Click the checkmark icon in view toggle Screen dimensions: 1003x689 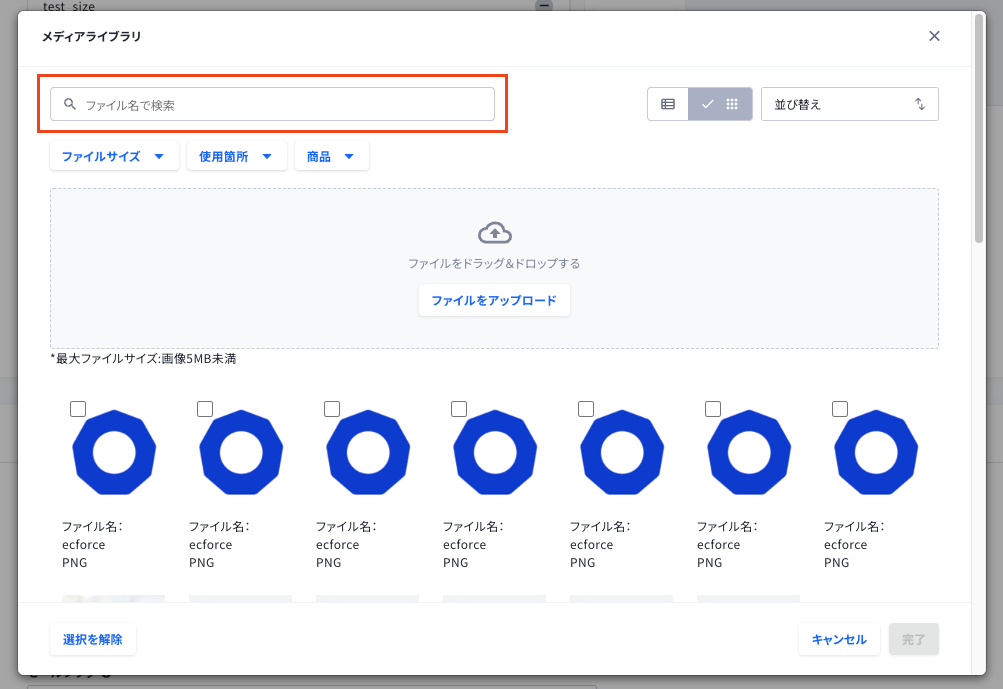(707, 104)
